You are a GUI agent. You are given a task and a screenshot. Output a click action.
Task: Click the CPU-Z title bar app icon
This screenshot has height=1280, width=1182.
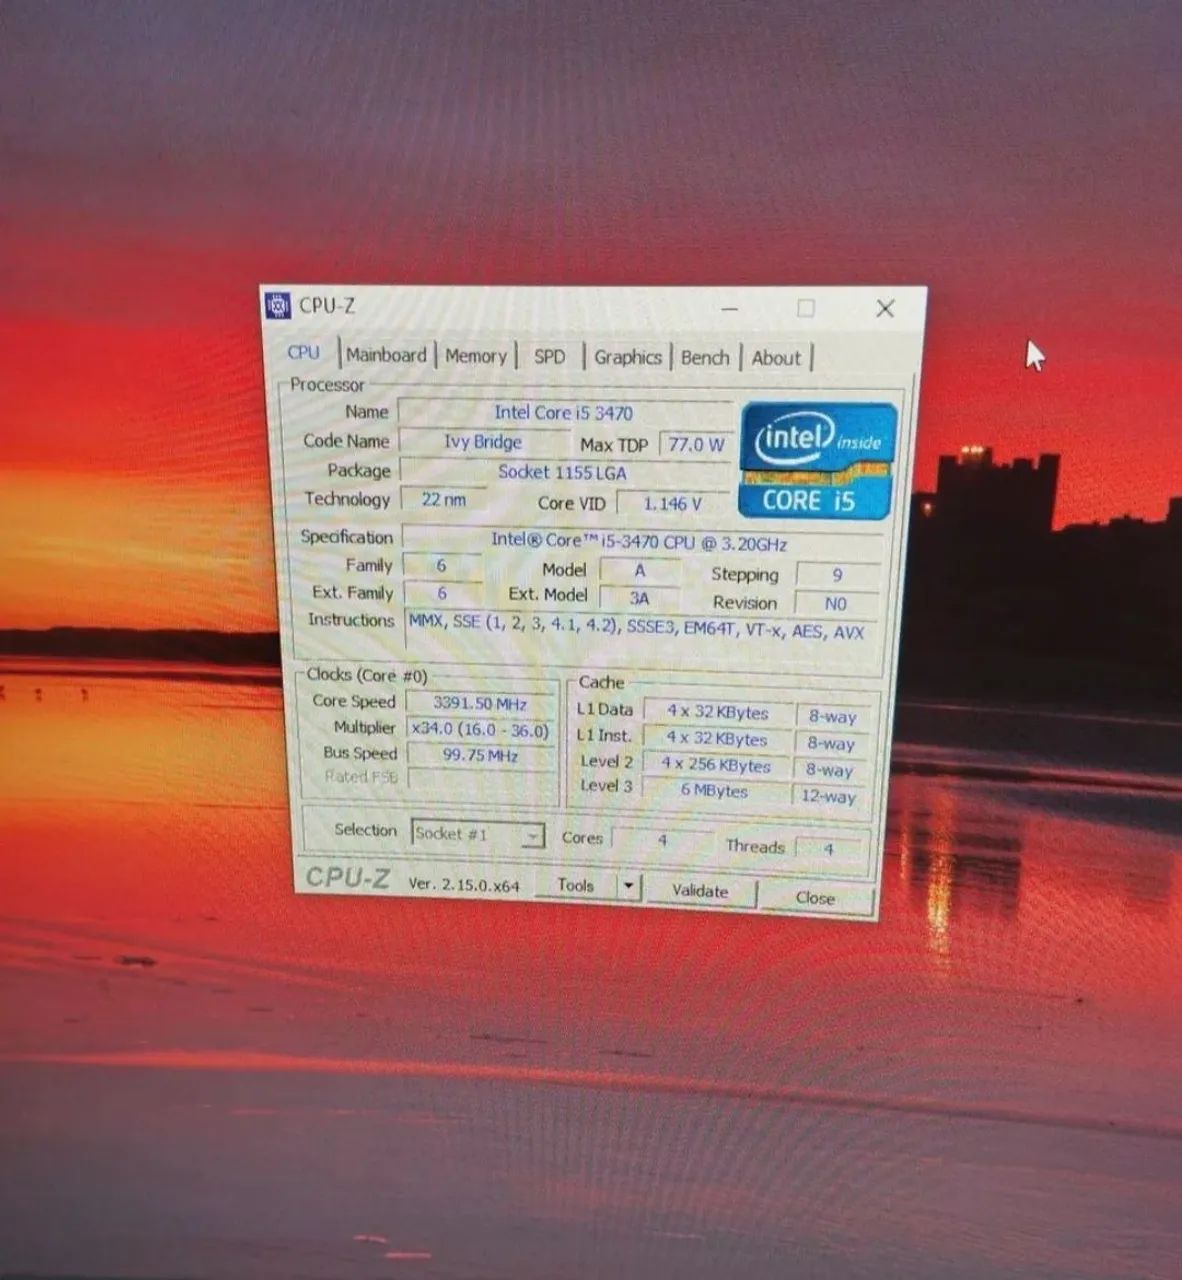[279, 305]
